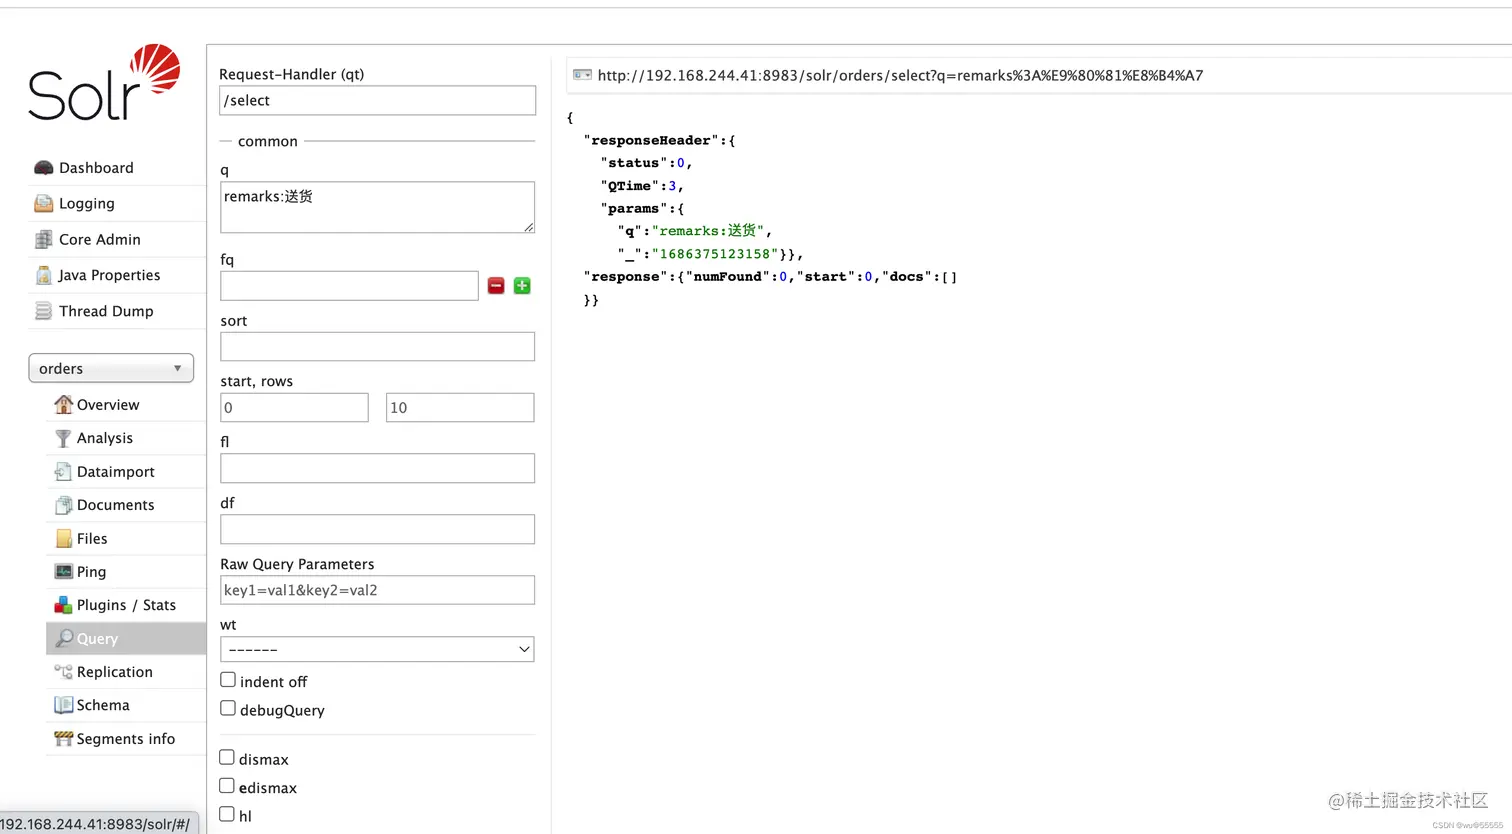Click the "numFound" text in the response
This screenshot has width=1512, height=834.
coord(727,277)
